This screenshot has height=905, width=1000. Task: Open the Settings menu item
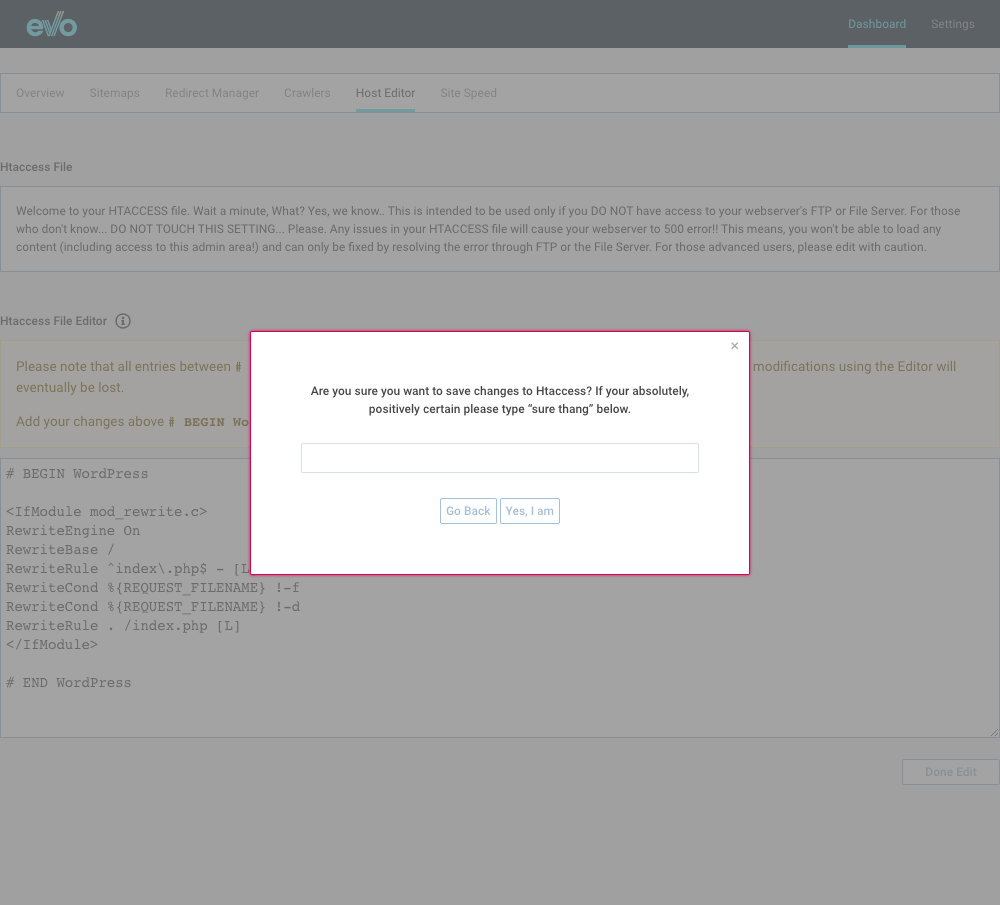952,24
